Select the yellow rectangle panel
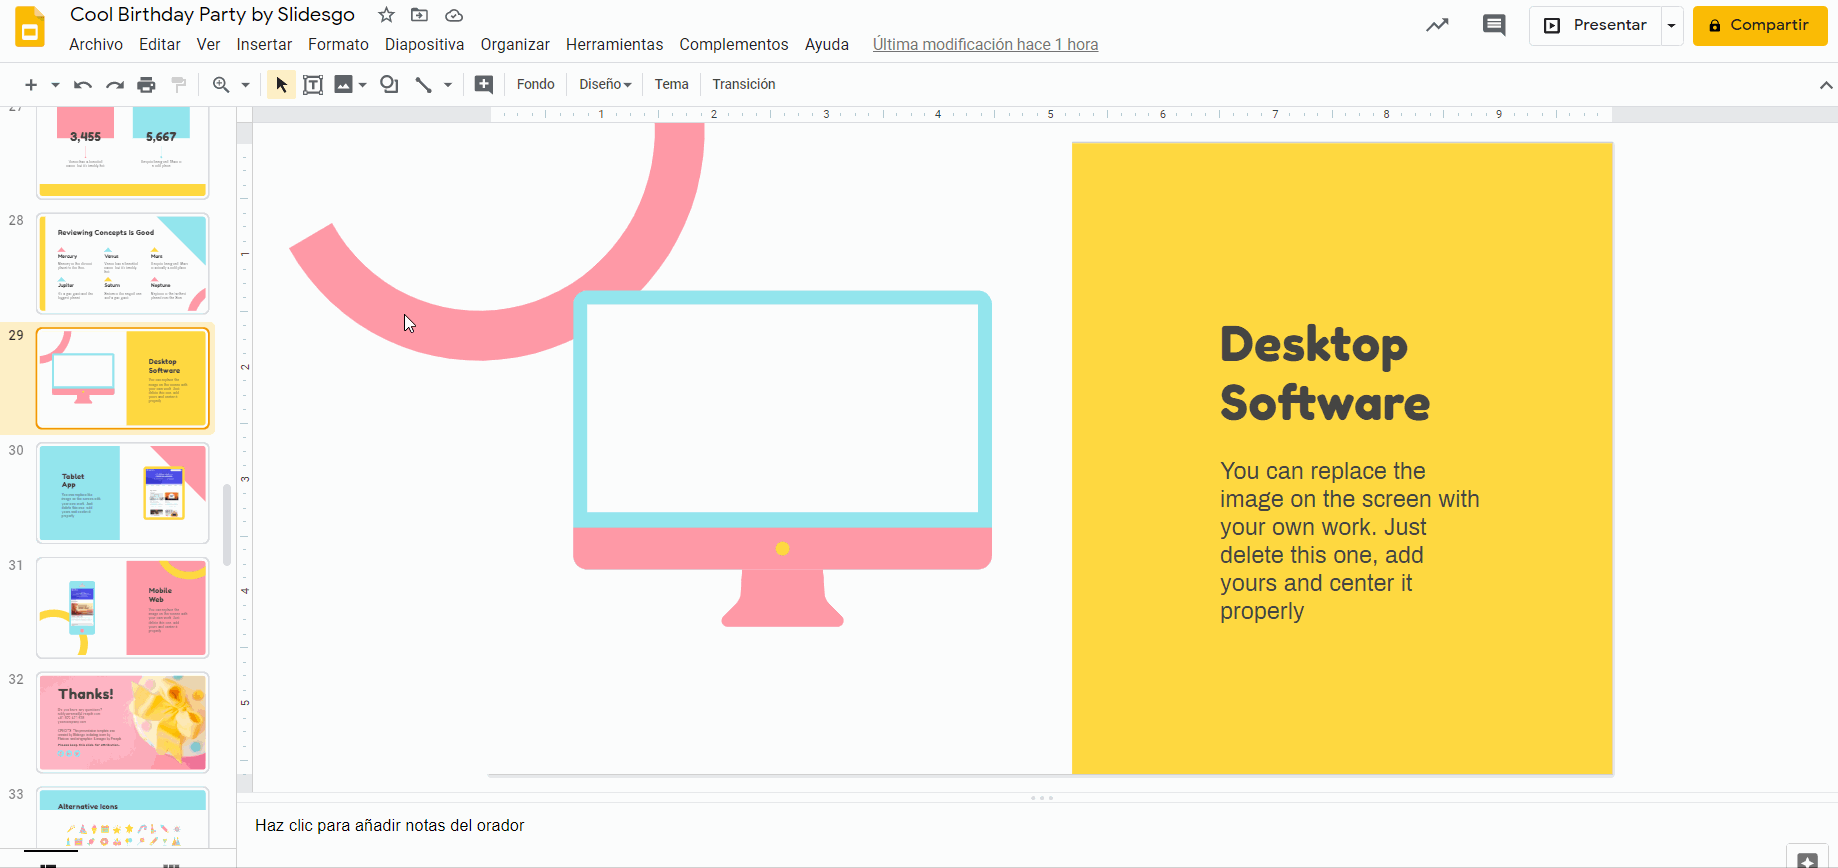This screenshot has height=868, width=1838. point(1342,458)
